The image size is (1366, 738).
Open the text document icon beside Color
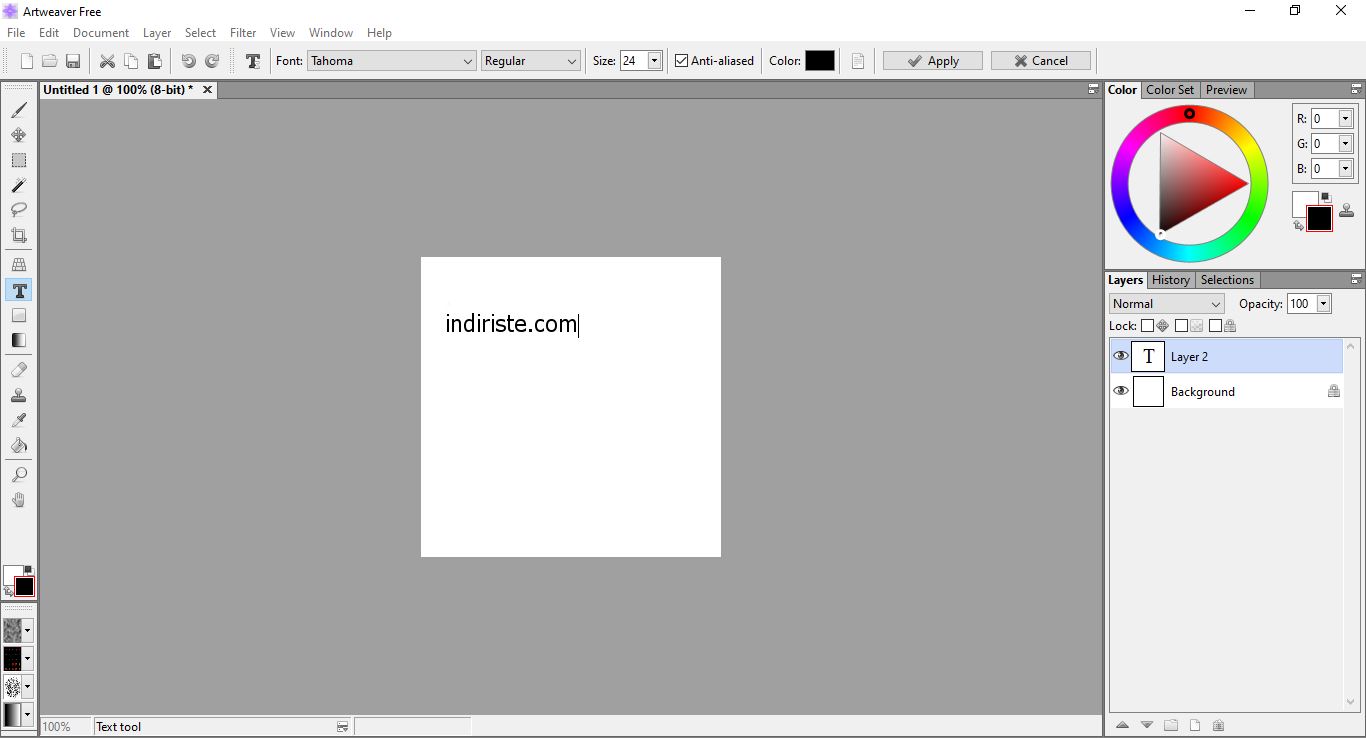(x=858, y=61)
